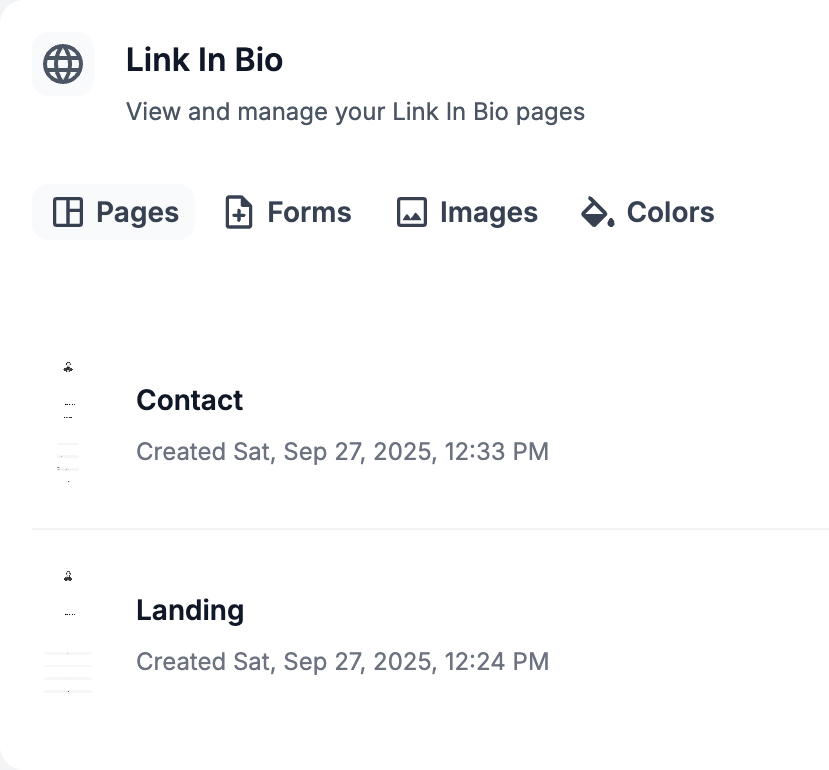
Task: Click the globe Link In Bio icon
Action: point(63,64)
